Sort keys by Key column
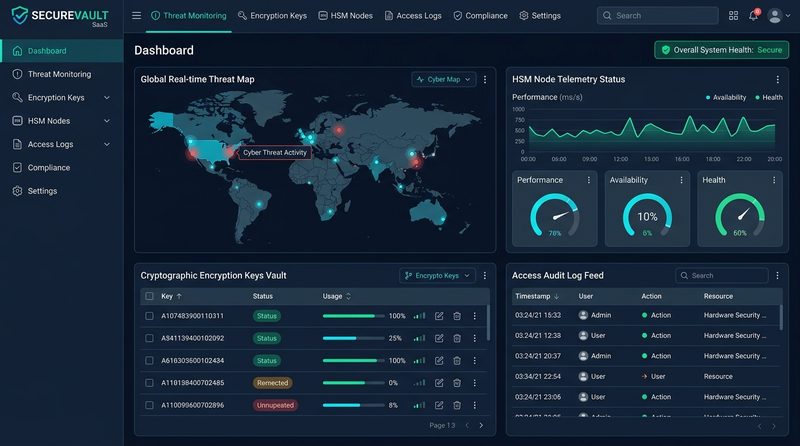The width and height of the screenshot is (800, 446). pos(171,296)
